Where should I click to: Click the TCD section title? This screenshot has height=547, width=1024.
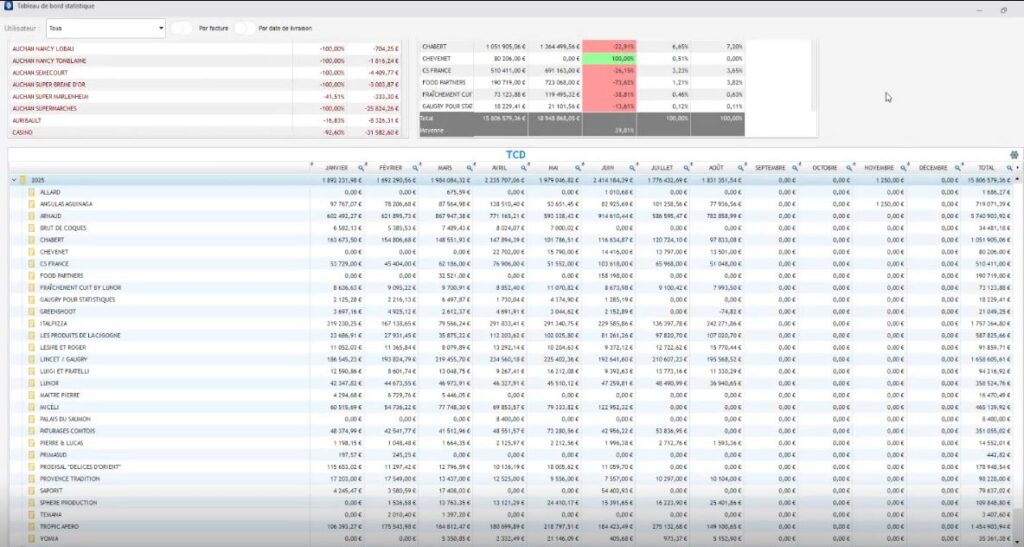516,155
